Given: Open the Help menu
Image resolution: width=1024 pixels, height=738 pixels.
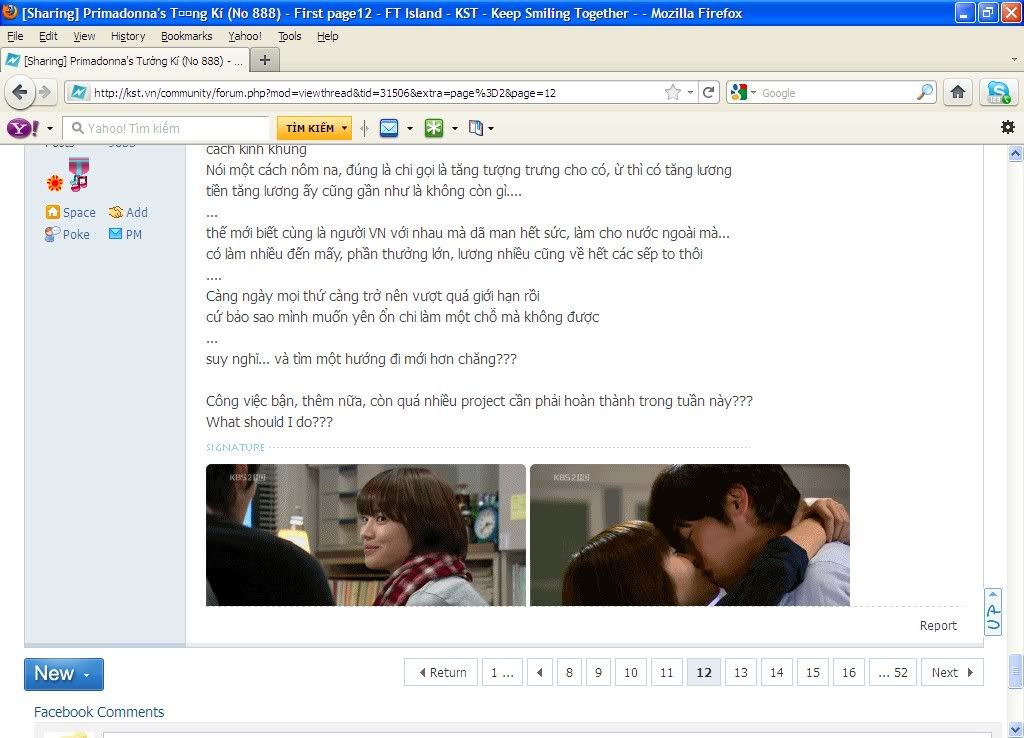Looking at the screenshot, I should coord(328,36).
